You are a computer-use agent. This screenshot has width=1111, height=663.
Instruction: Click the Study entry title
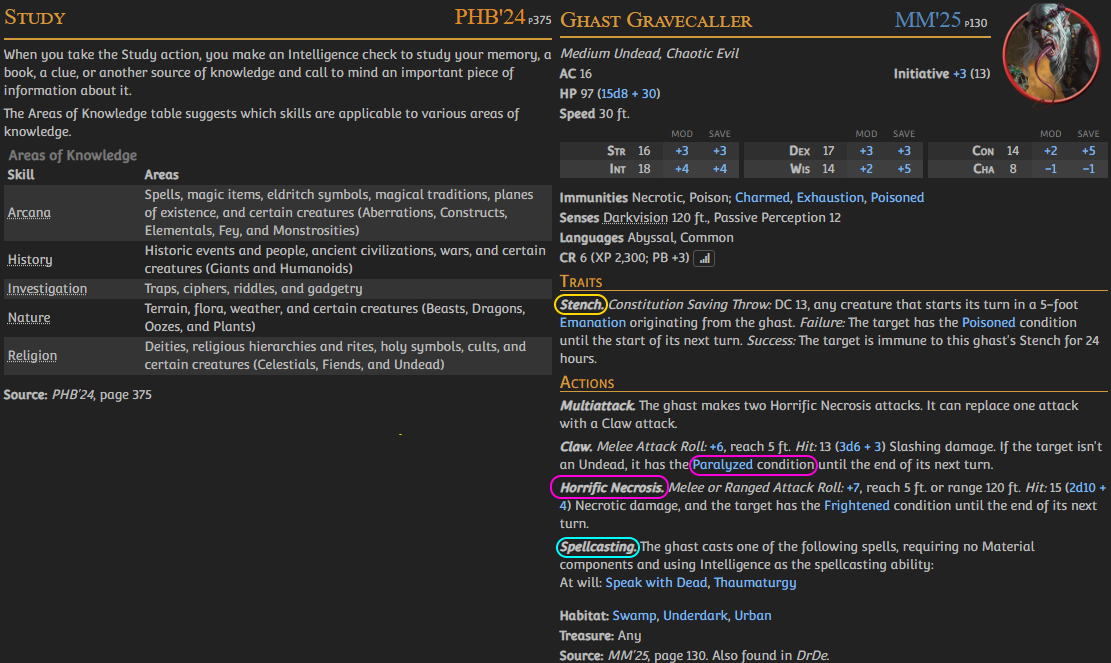click(x=35, y=17)
